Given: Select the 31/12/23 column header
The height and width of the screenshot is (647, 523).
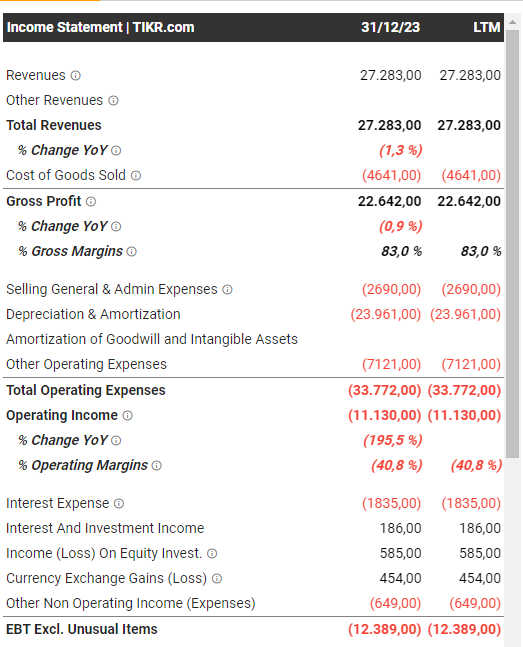Looking at the screenshot, I should pos(390,27).
